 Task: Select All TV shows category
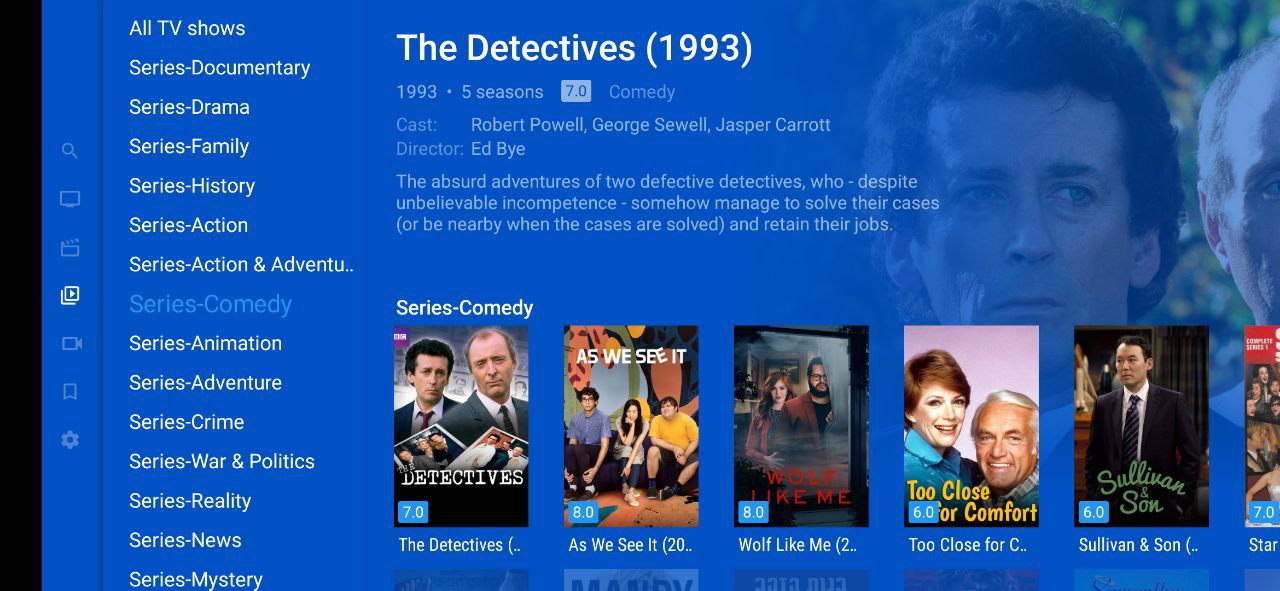pyautogui.click(x=187, y=28)
